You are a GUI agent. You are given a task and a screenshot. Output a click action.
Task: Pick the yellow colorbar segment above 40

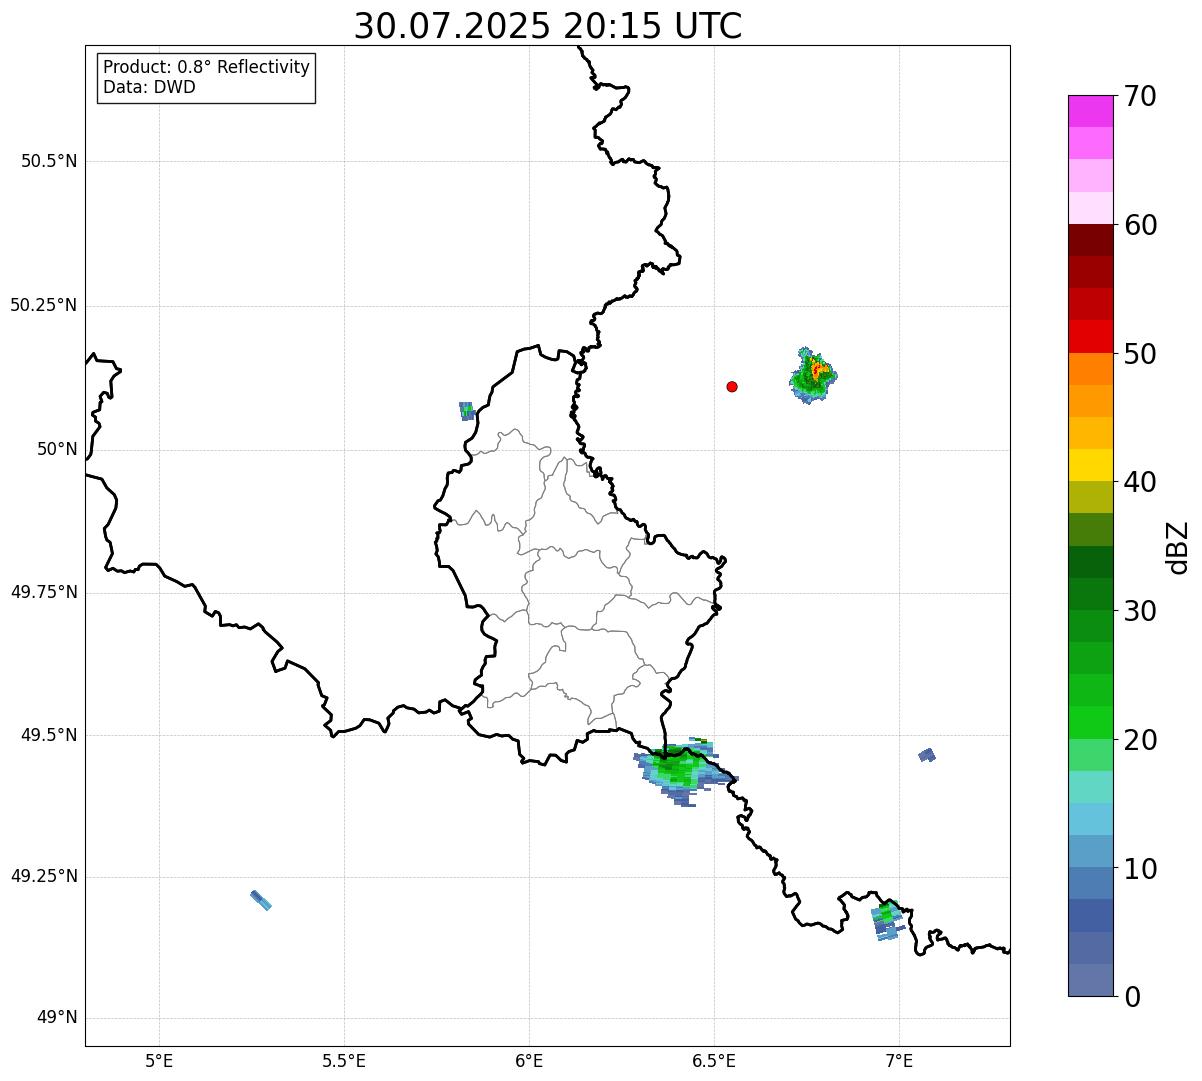pyautogui.click(x=1090, y=465)
